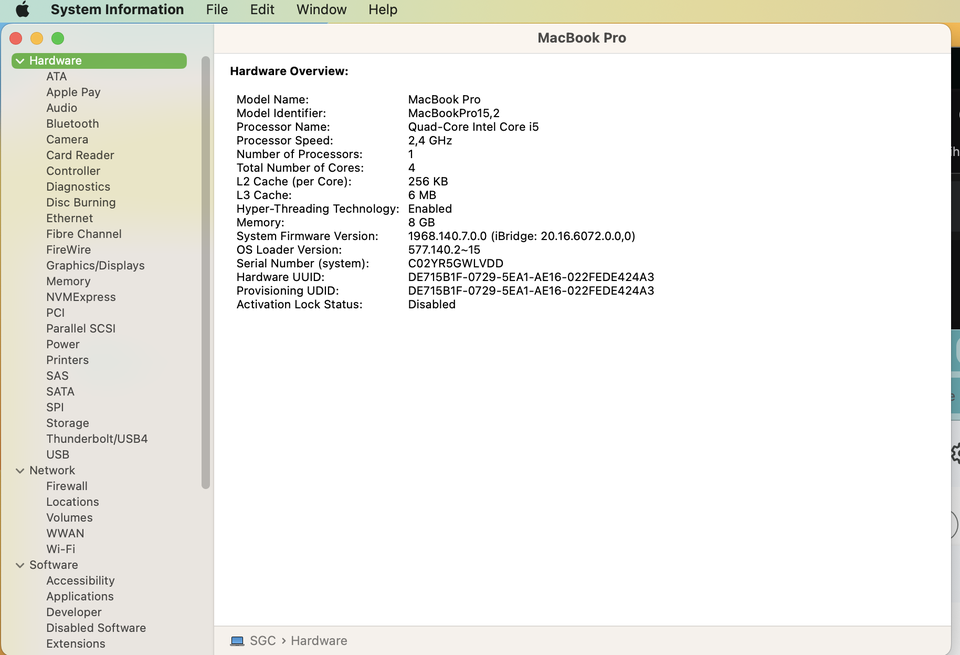Select ATA in the sidebar
This screenshot has height=655, width=960.
pos(56,77)
